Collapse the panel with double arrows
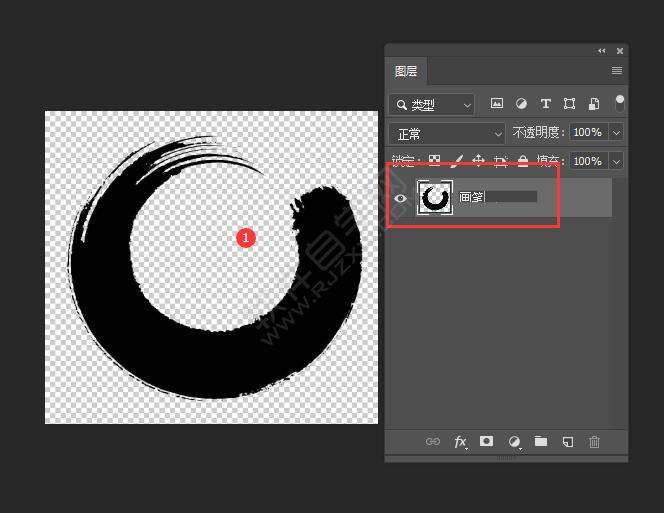 [x=602, y=51]
